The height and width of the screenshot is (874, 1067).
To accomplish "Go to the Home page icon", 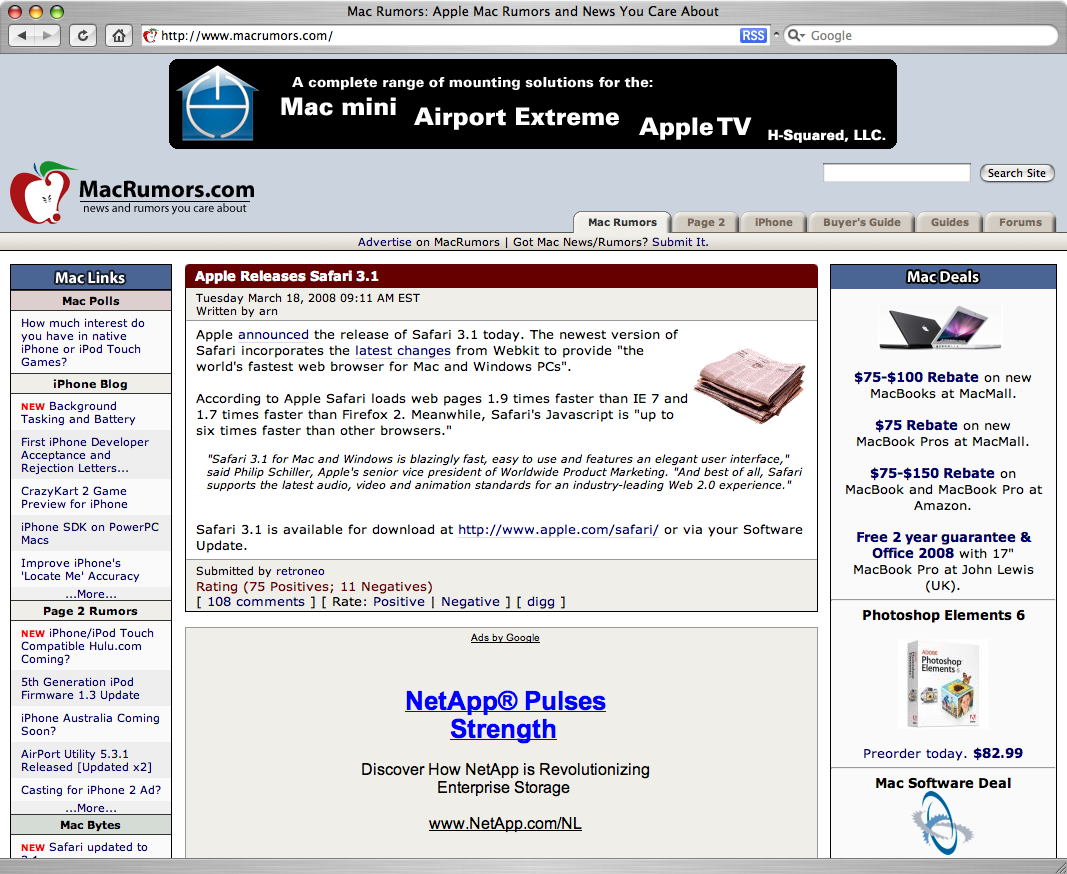I will [118, 35].
